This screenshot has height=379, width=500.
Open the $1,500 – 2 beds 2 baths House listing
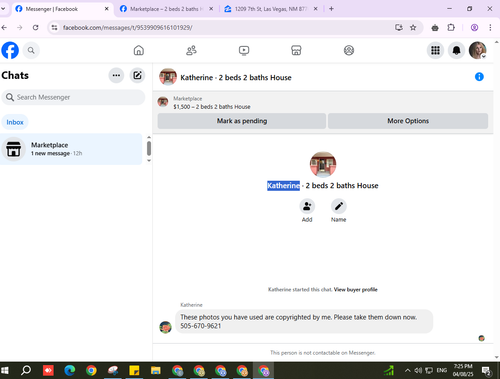212,107
